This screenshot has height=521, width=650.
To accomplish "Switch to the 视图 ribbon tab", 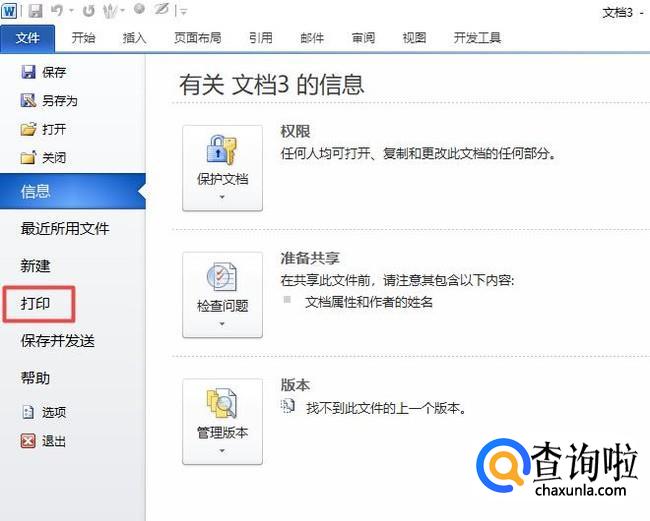I will click(x=414, y=38).
